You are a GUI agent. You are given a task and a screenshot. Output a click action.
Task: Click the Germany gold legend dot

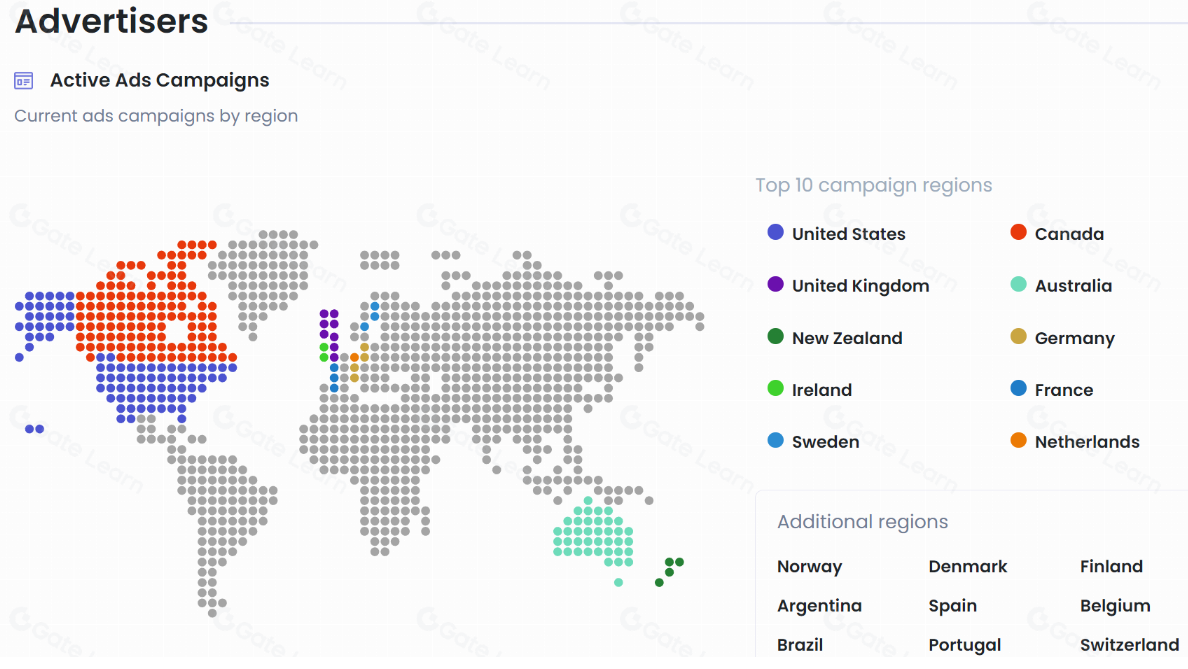1018,337
